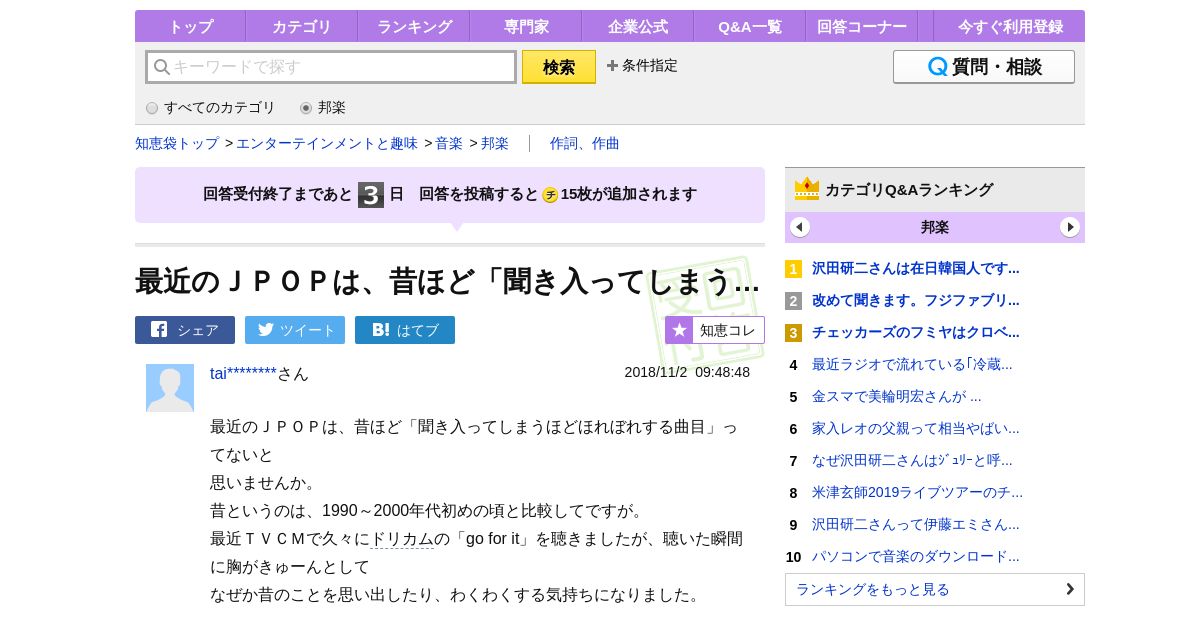Viewport: 1200px width, 630px height.
Task: Click the silver rank 2 badge
Action: point(793,301)
